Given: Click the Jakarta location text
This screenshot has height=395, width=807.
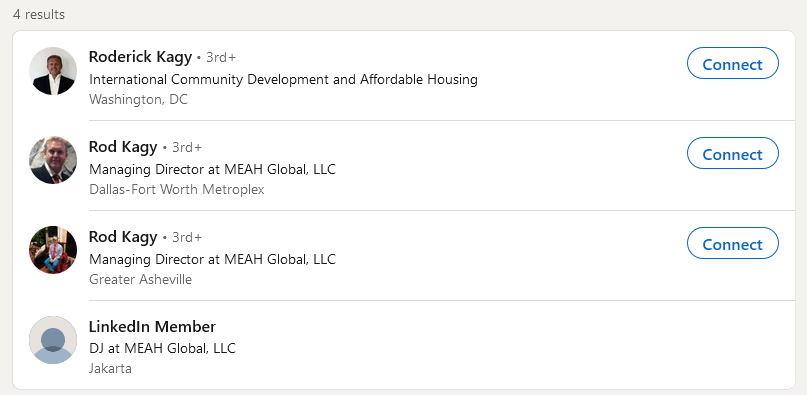Looking at the screenshot, I should (110, 369).
